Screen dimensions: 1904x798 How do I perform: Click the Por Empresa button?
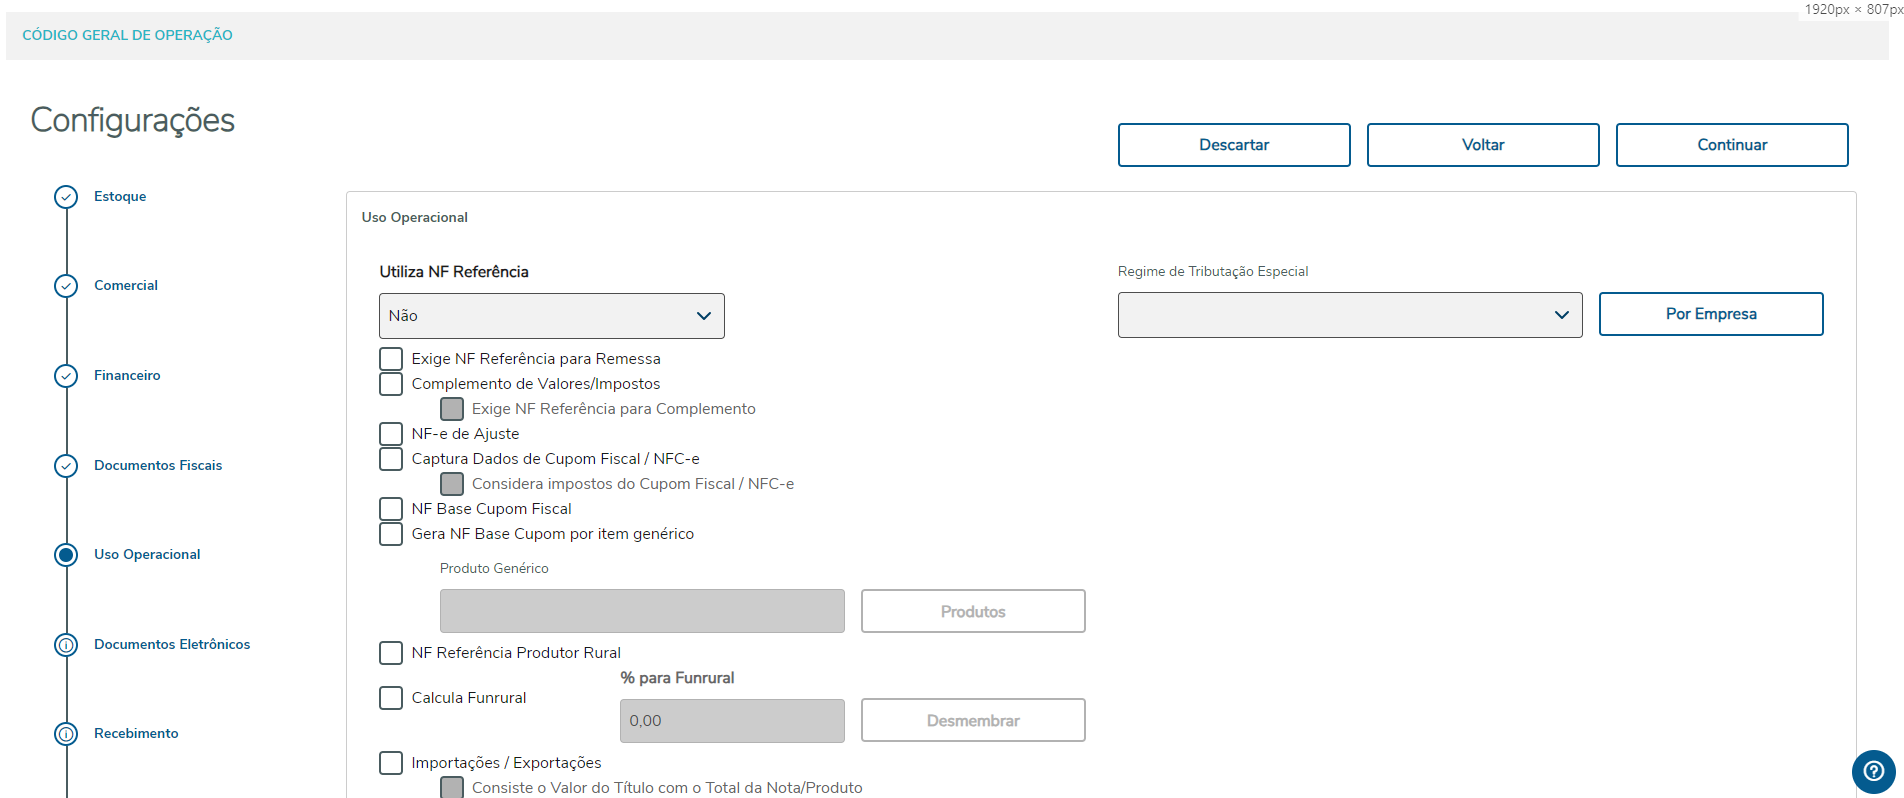point(1710,314)
